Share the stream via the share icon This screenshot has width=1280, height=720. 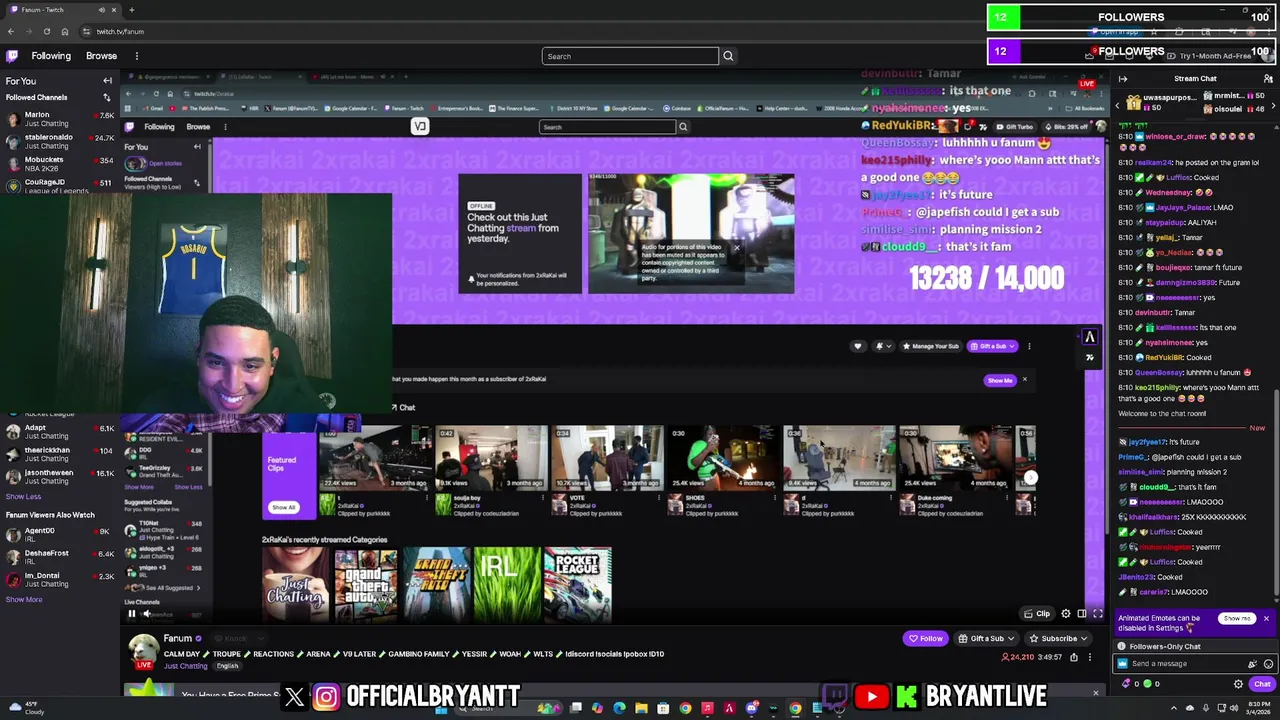1074,657
